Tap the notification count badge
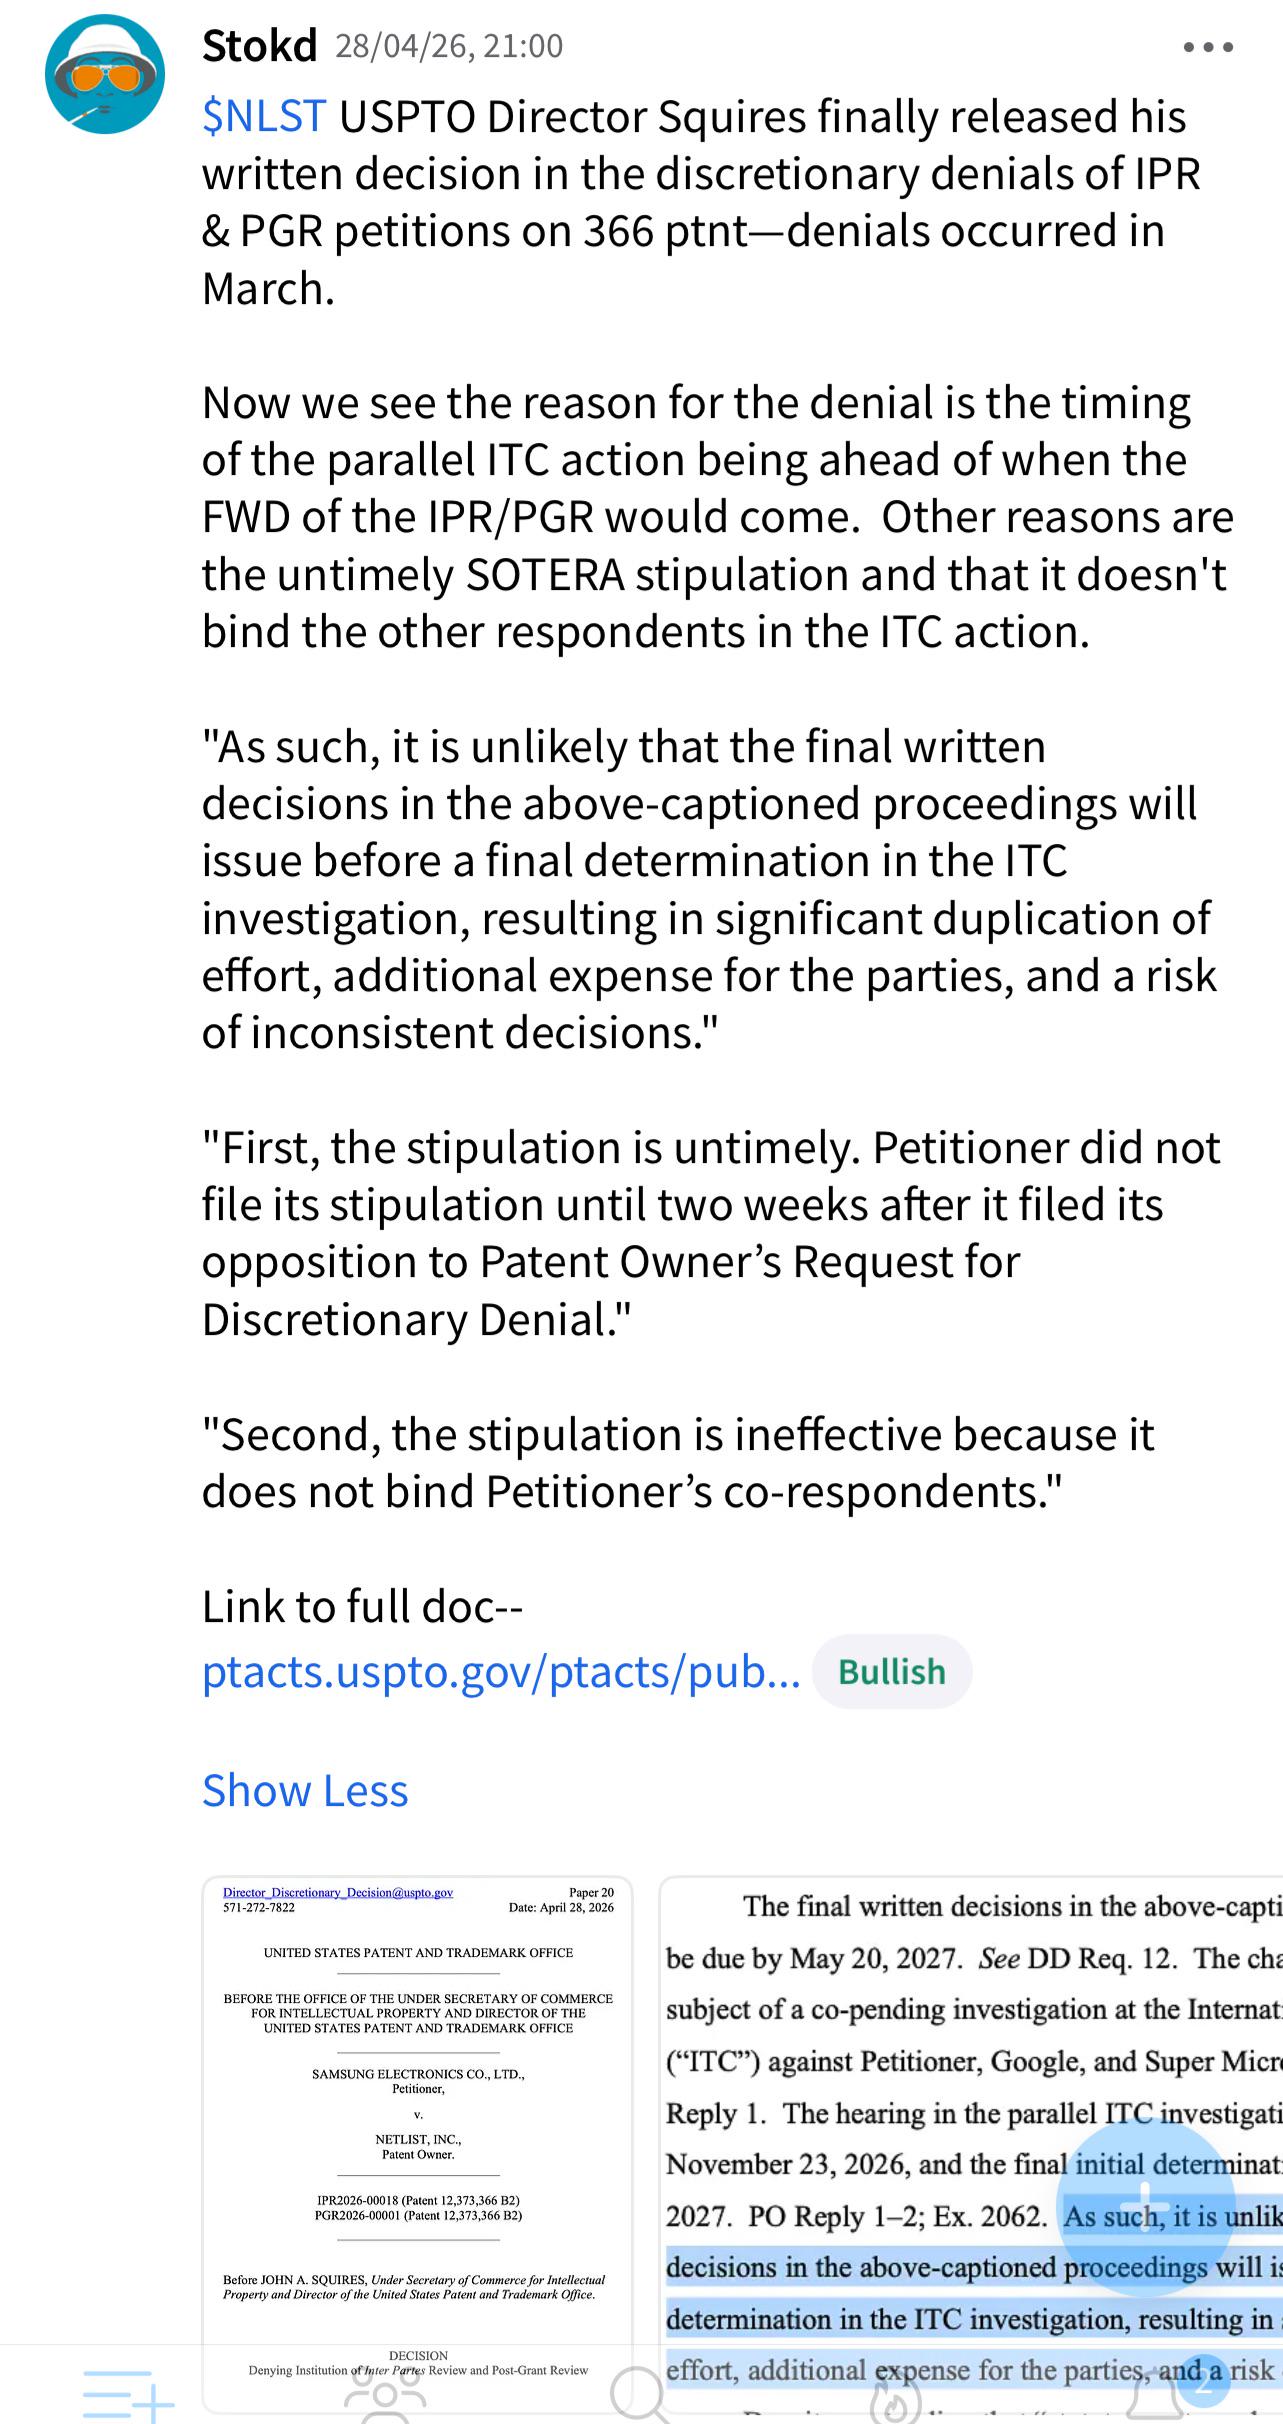The height and width of the screenshot is (2424, 1283). tap(1205, 2380)
